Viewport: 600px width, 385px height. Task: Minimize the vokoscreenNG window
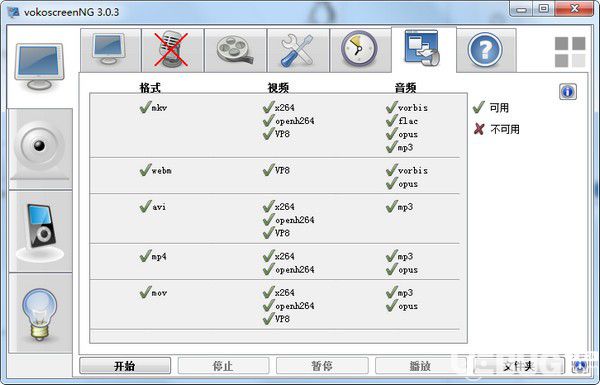[522, 9]
